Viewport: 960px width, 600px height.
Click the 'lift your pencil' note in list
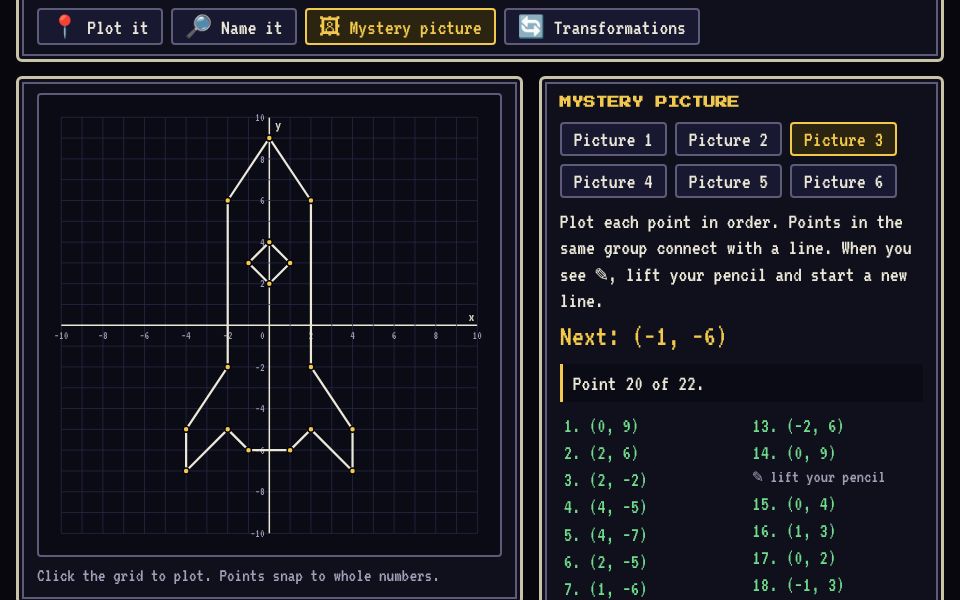pyautogui.click(x=819, y=477)
